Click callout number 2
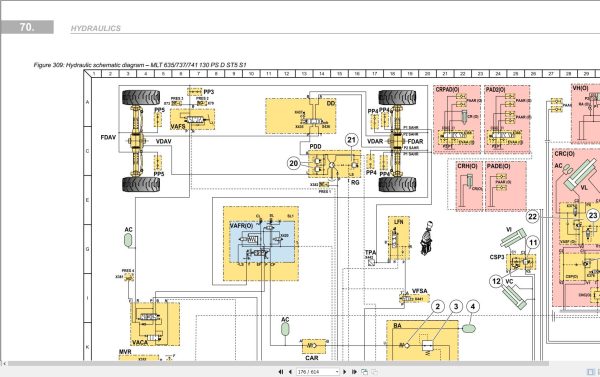 (x=438, y=307)
